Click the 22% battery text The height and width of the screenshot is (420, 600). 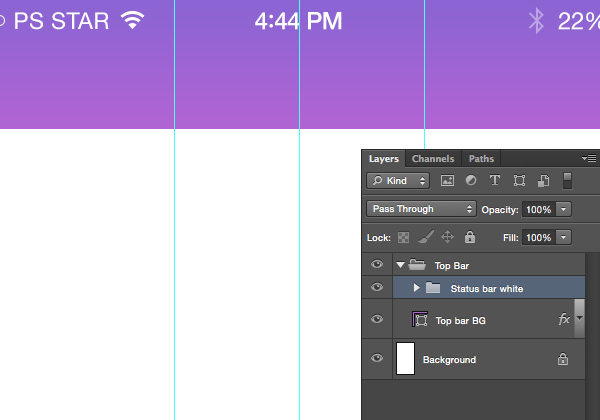point(579,21)
